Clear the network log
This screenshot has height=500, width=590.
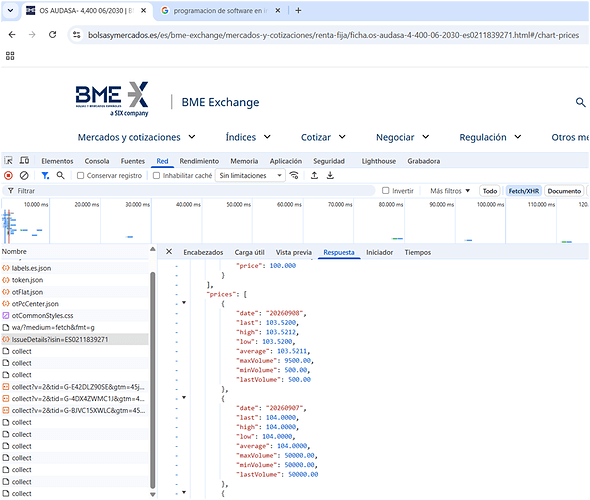[x=24, y=175]
